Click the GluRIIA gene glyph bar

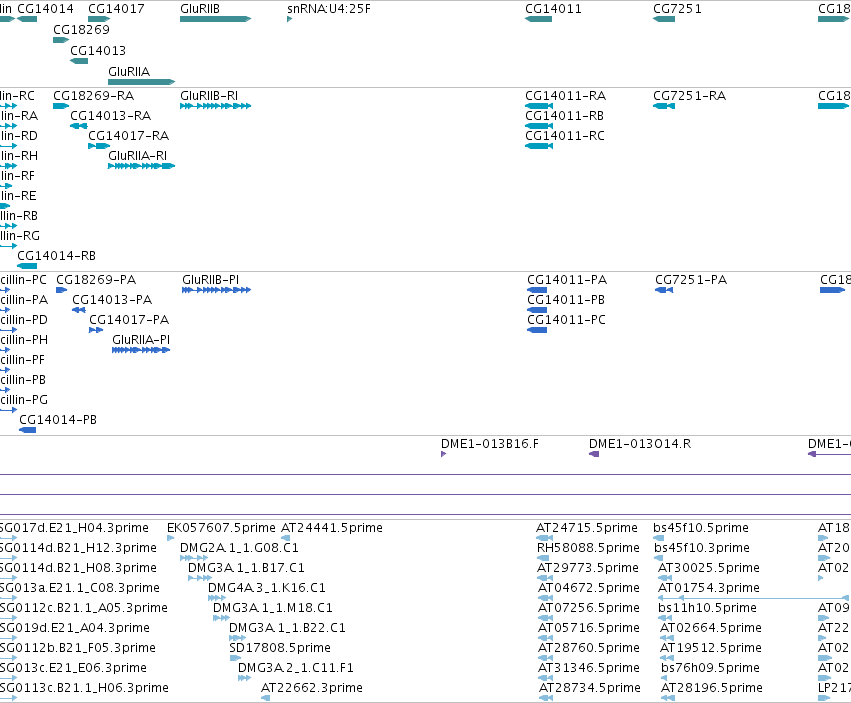(x=142, y=82)
